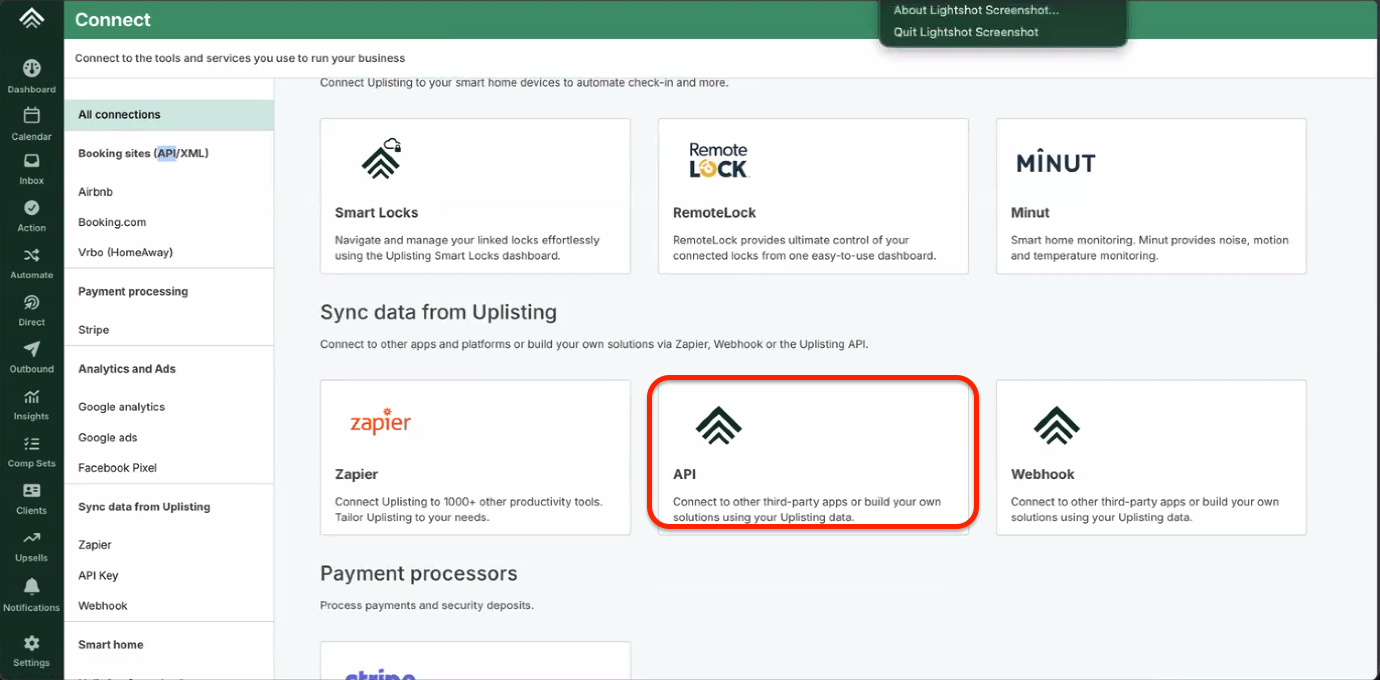Image resolution: width=1380 pixels, height=680 pixels.
Task: Open the Outbound paper plane icon
Action: point(32,349)
